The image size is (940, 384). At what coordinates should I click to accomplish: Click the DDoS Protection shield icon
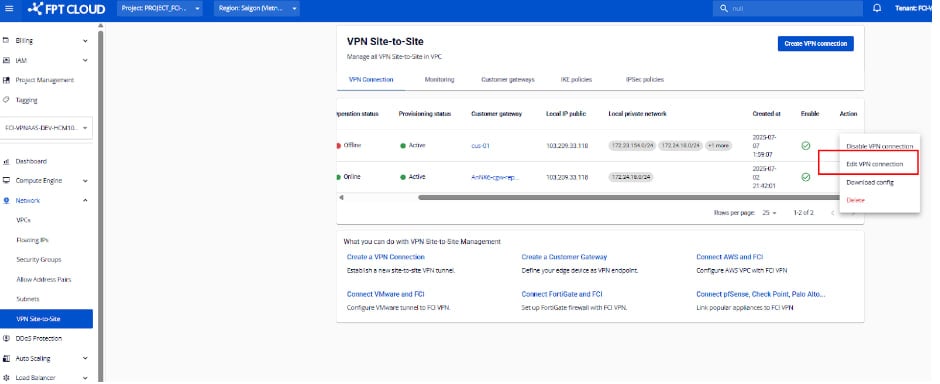click(7, 338)
